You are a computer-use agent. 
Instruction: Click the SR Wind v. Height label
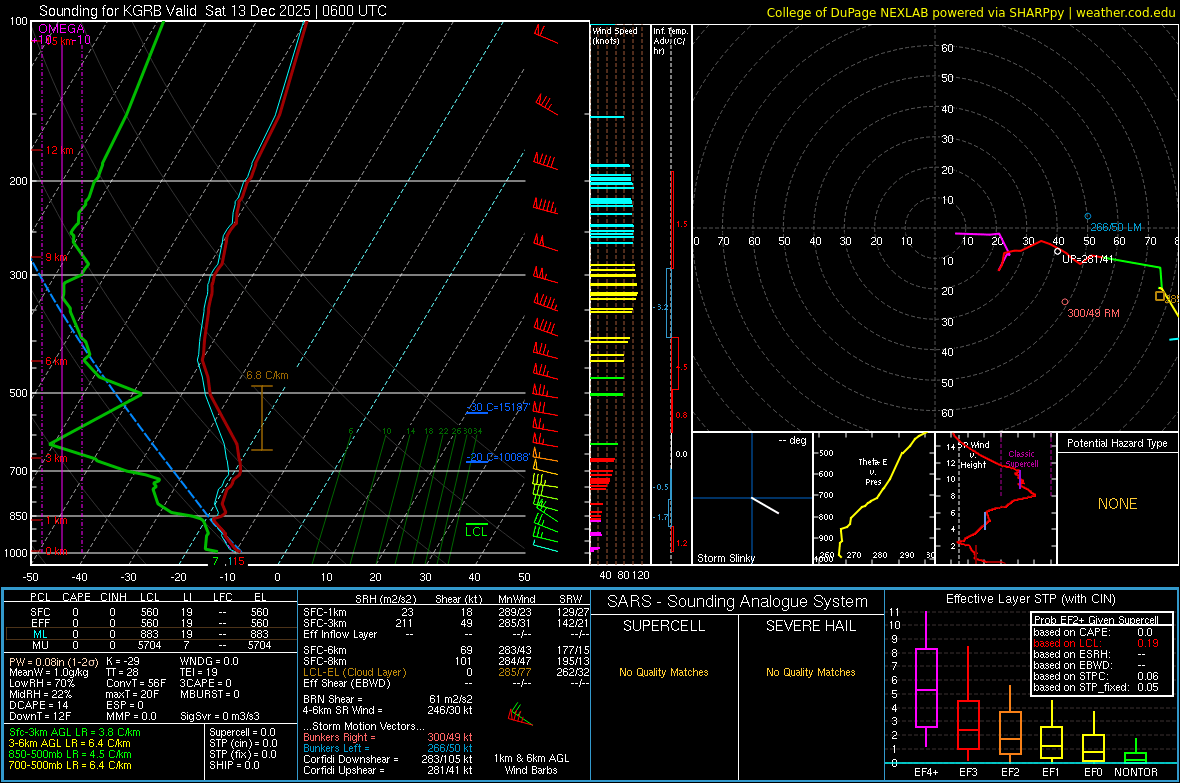(x=973, y=455)
